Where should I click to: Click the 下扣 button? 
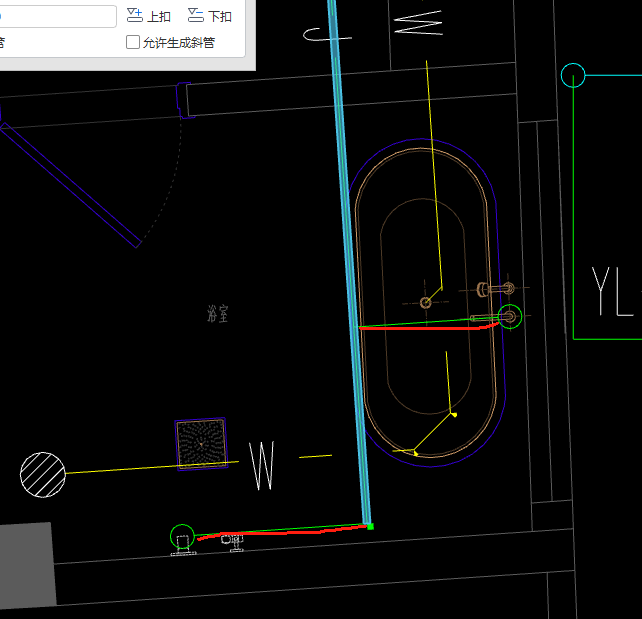(x=210, y=16)
